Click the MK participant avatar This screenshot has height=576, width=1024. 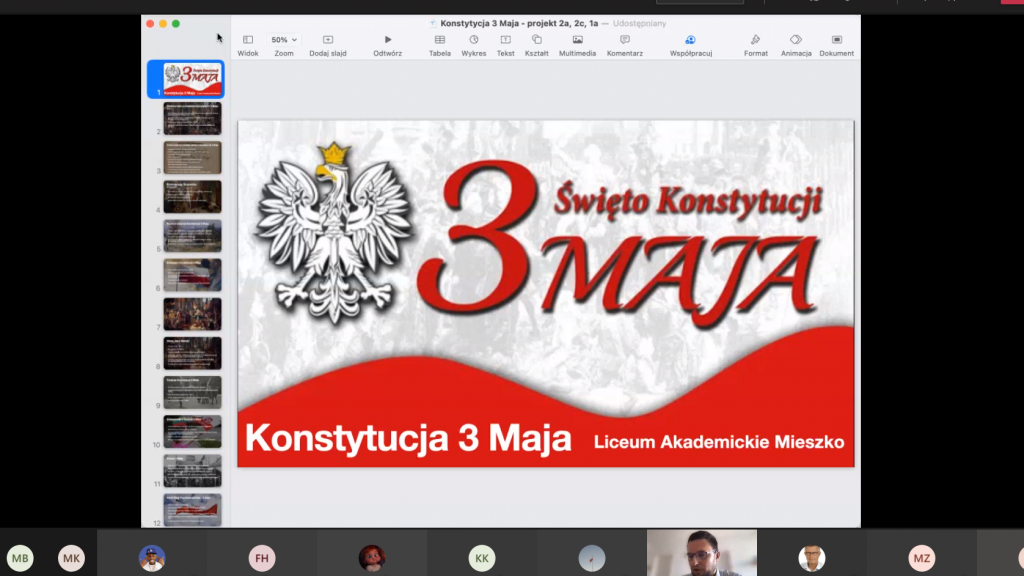[71, 558]
